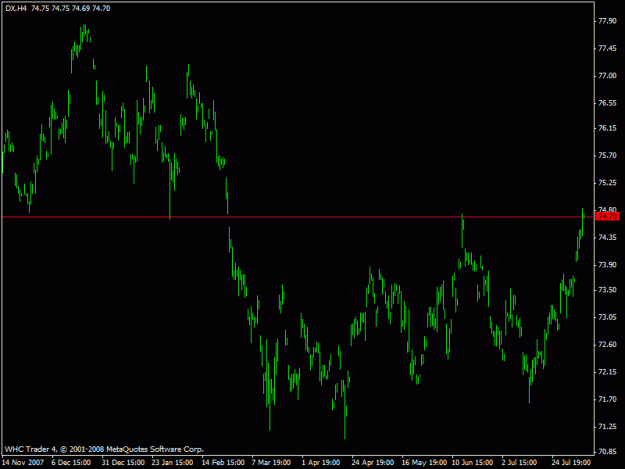Select the 71.70 price scale label
Screen dimensions: 625x469
[x=607, y=399]
